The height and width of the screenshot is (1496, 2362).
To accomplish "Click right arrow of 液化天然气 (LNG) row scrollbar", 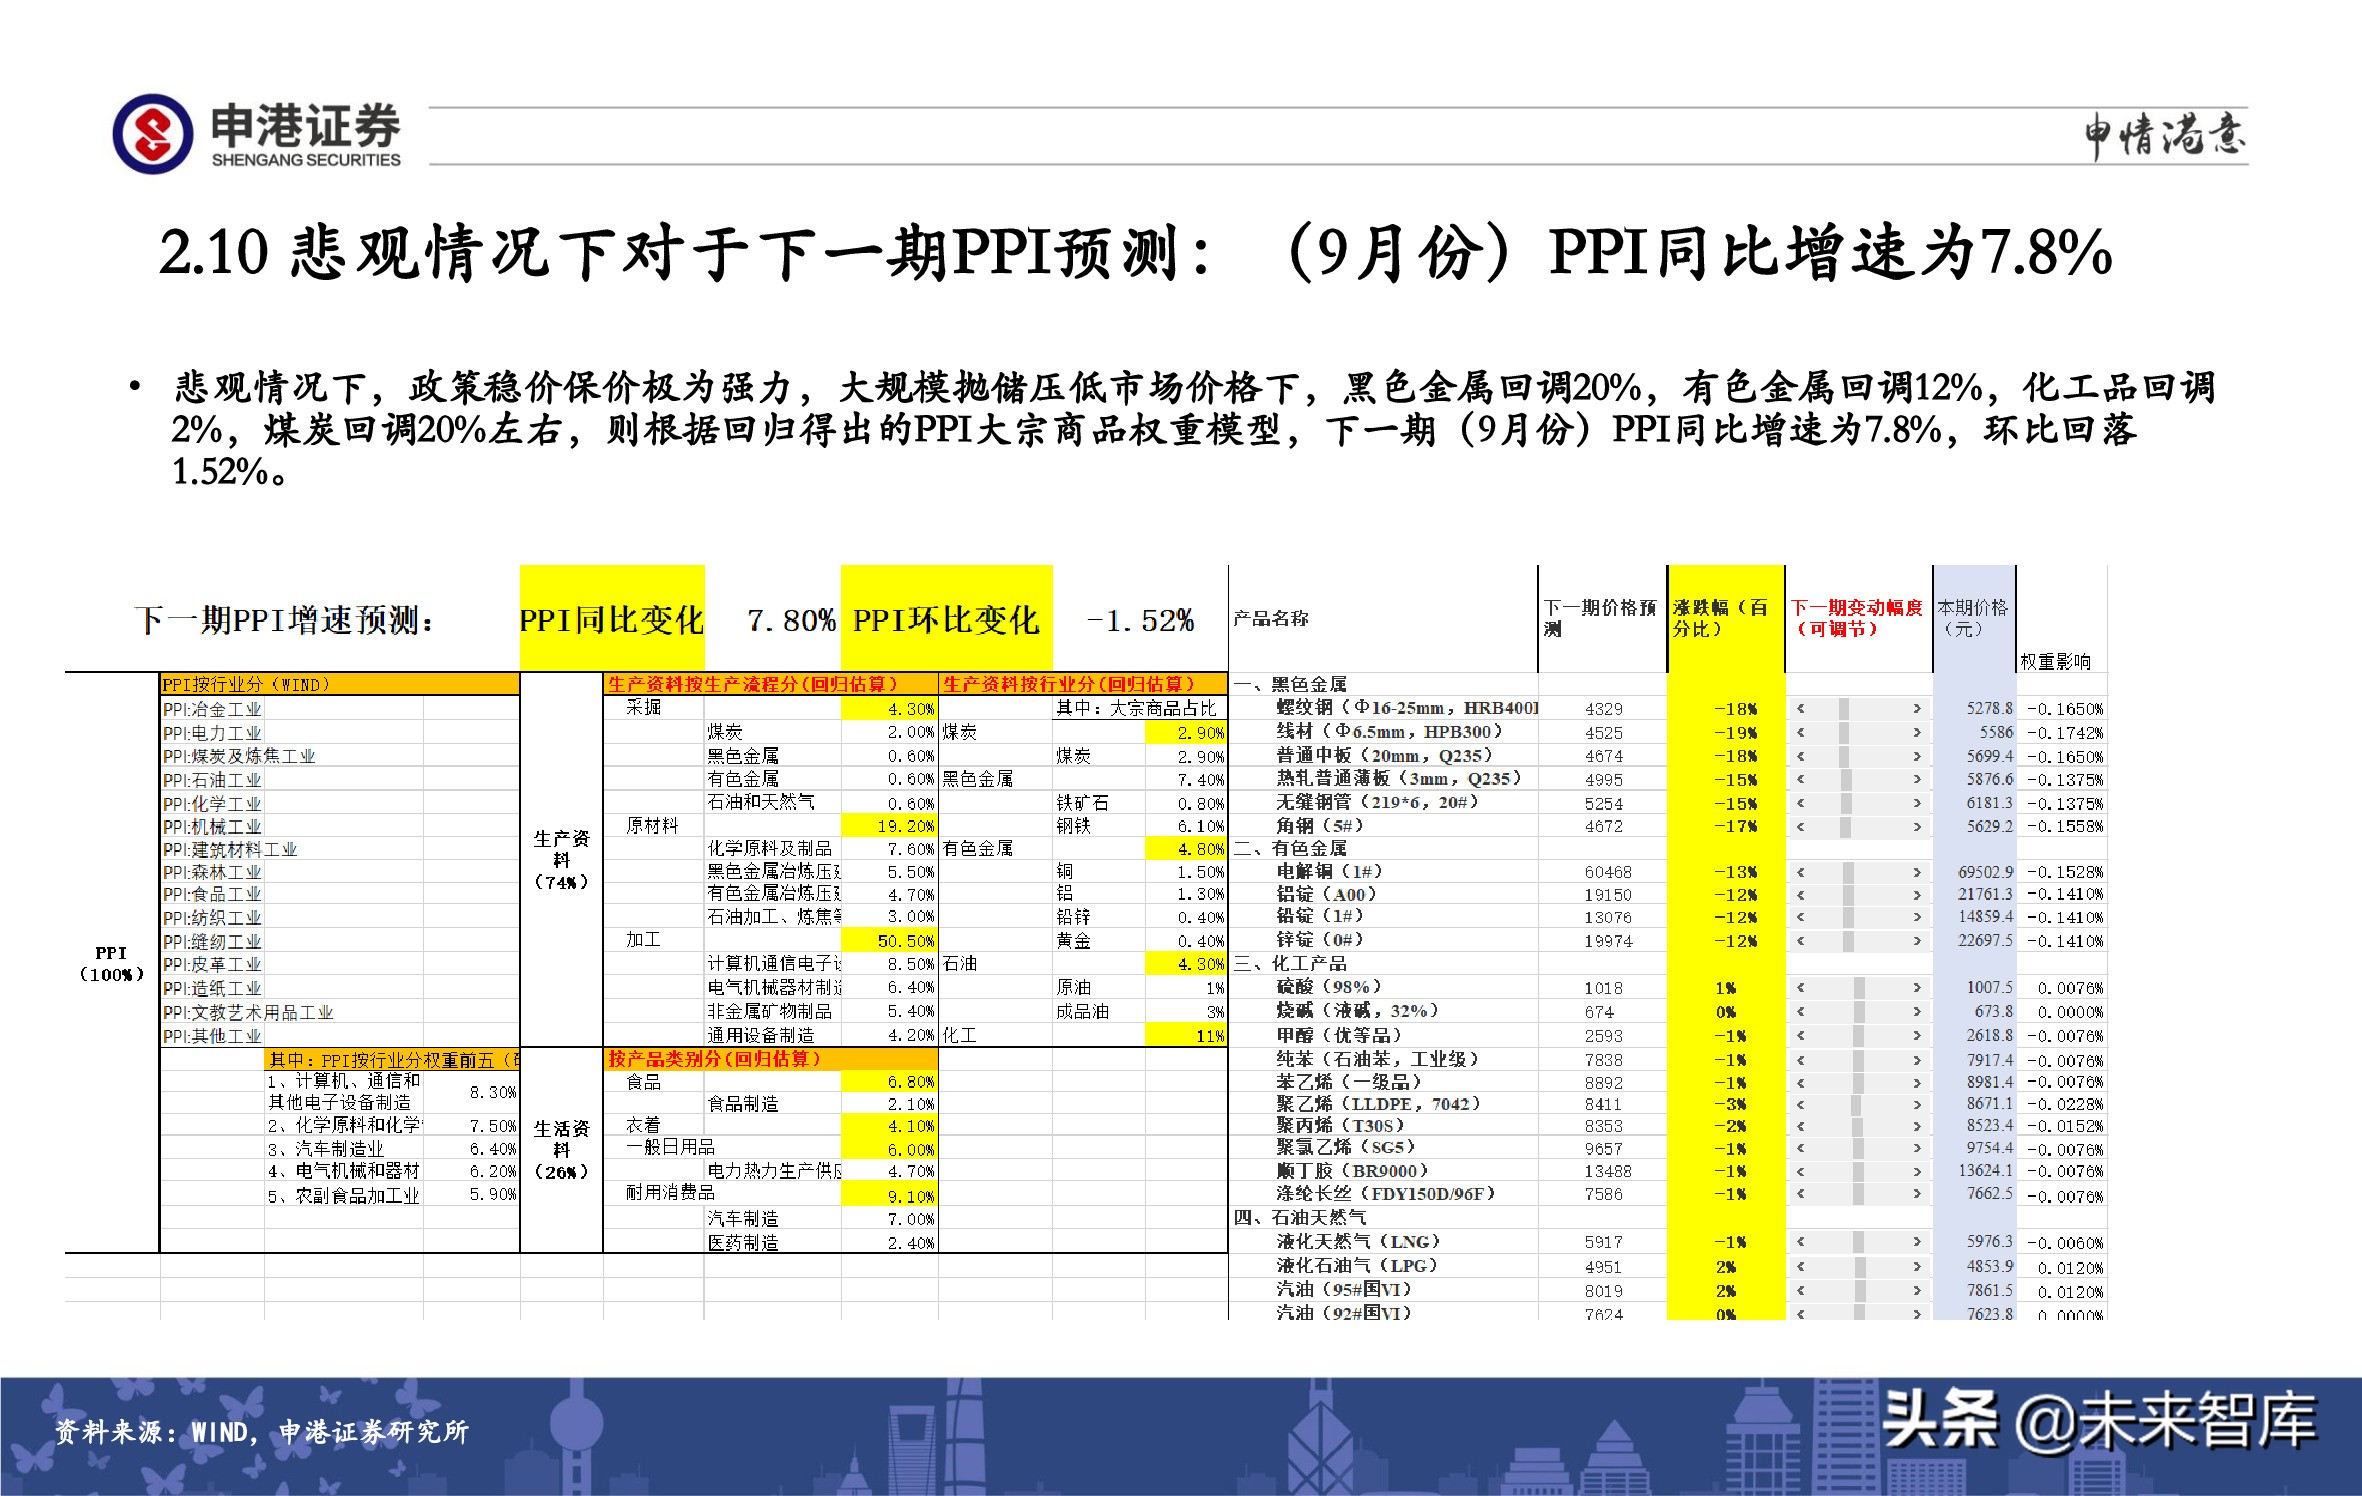I will [1917, 1242].
